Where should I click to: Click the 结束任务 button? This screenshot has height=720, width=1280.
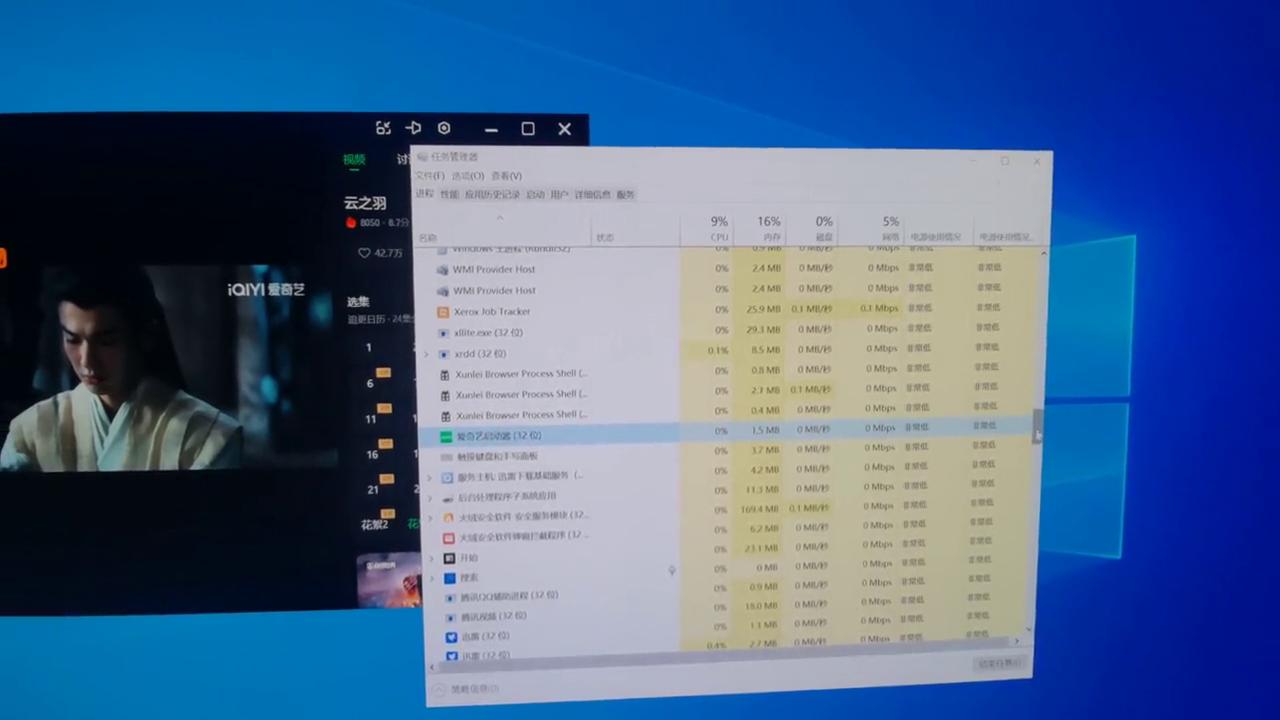pyautogui.click(x=998, y=664)
